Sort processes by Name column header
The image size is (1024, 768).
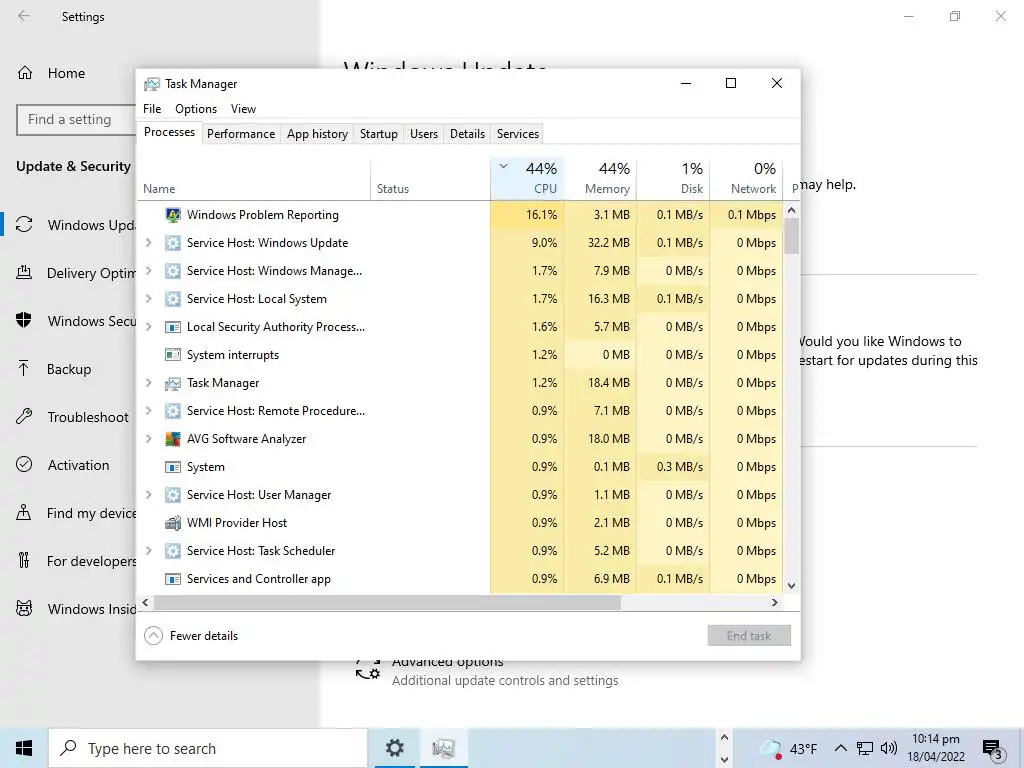click(x=254, y=178)
